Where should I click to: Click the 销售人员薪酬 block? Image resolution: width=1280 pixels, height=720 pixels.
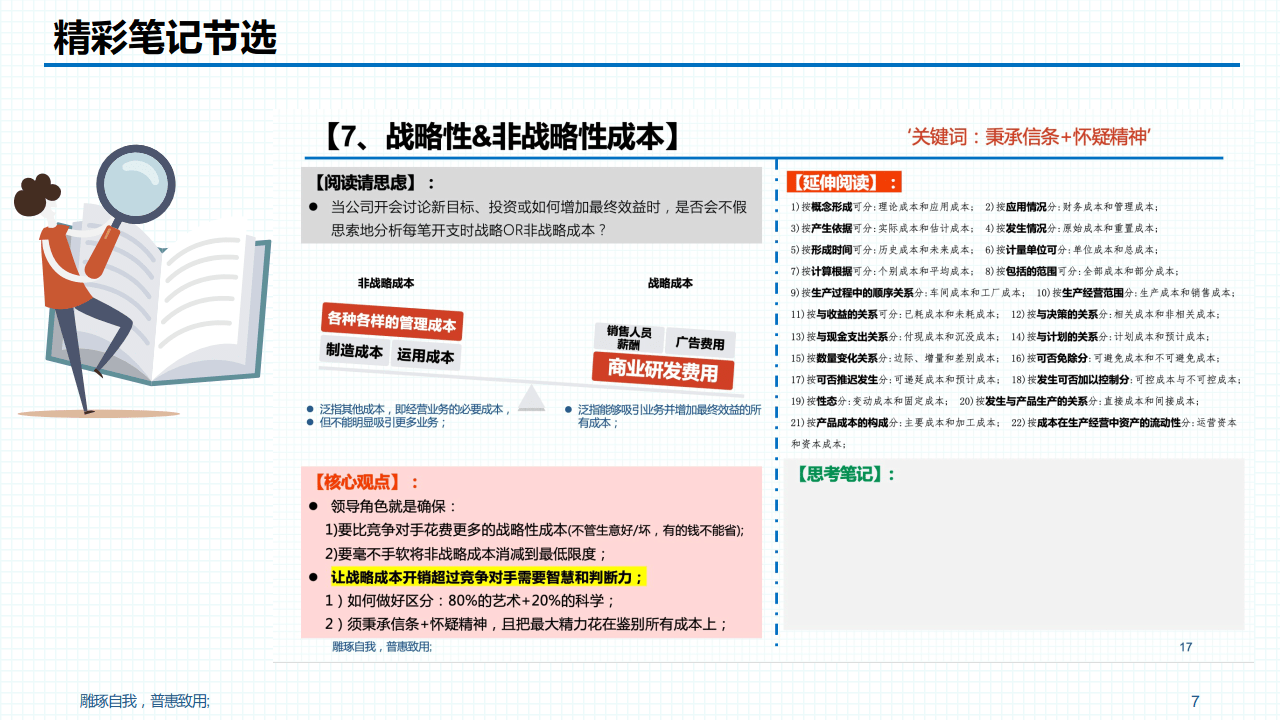click(x=628, y=338)
